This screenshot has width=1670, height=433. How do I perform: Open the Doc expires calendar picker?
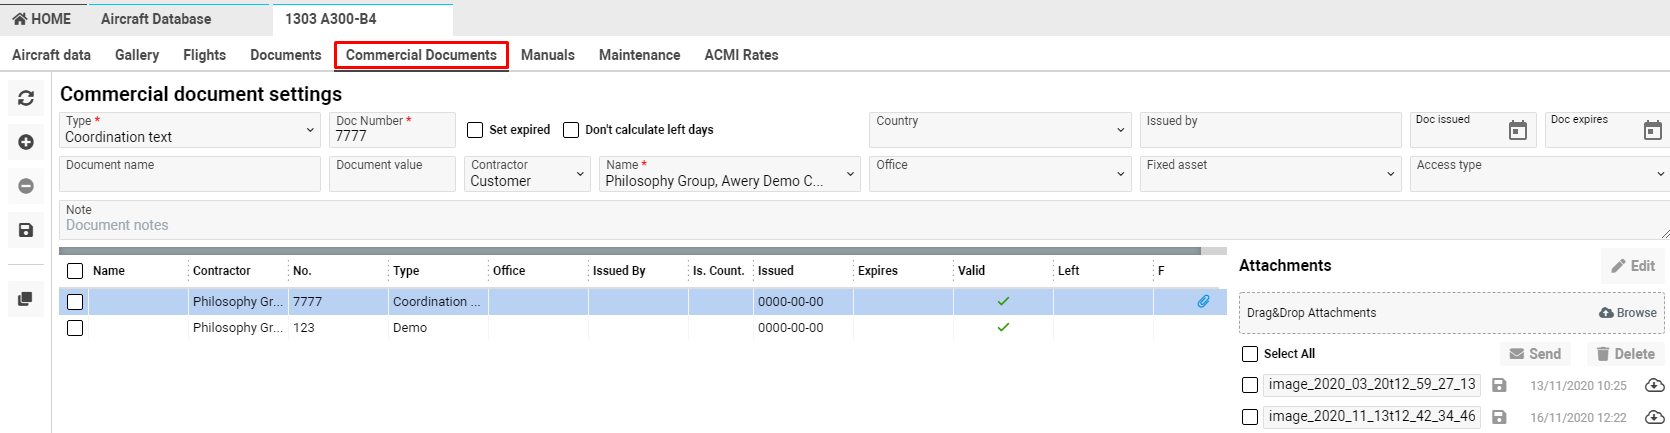click(x=1652, y=131)
